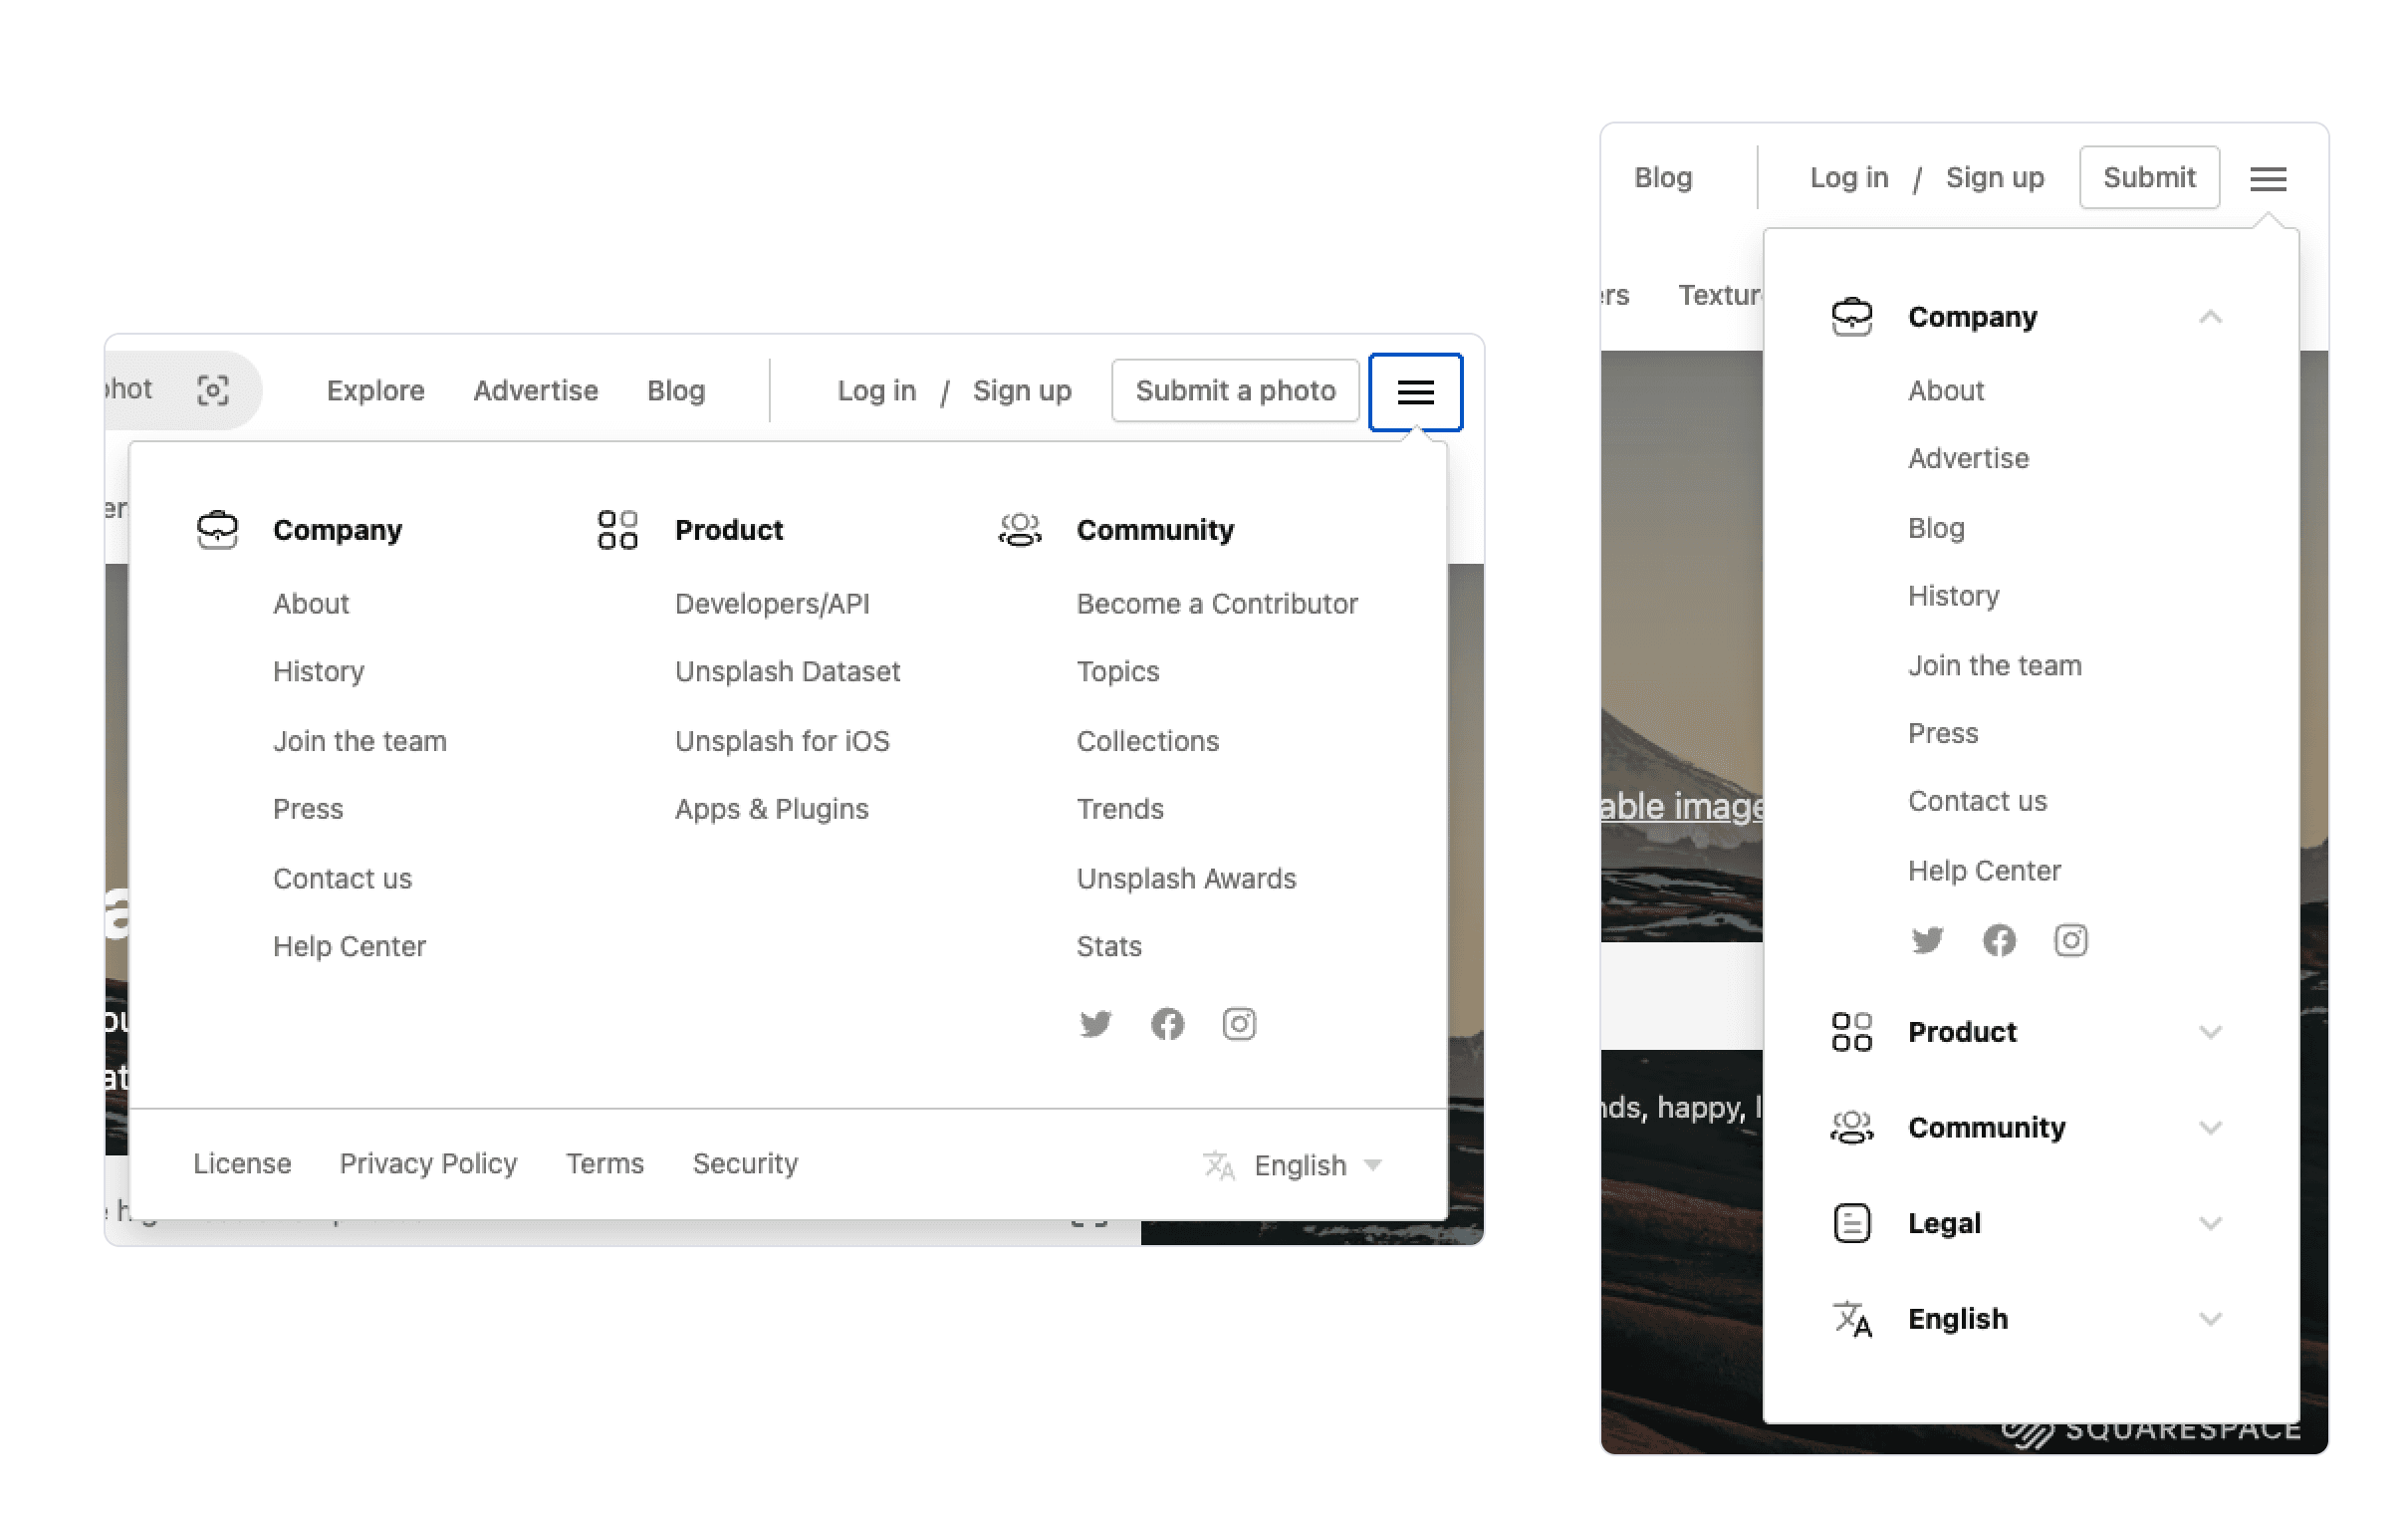The image size is (2408, 1524).
Task: Click the Instagram icon under Help Center
Action: tap(2071, 940)
